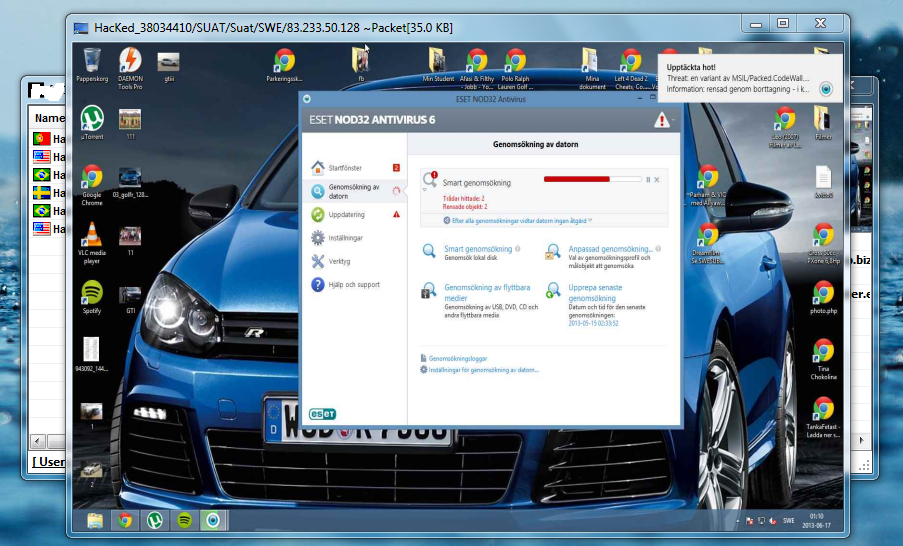Image resolution: width=903 pixels, height=546 pixels.
Task: Open the Polo Ralph Lauren Golf shortcut
Action: [x=515, y=69]
